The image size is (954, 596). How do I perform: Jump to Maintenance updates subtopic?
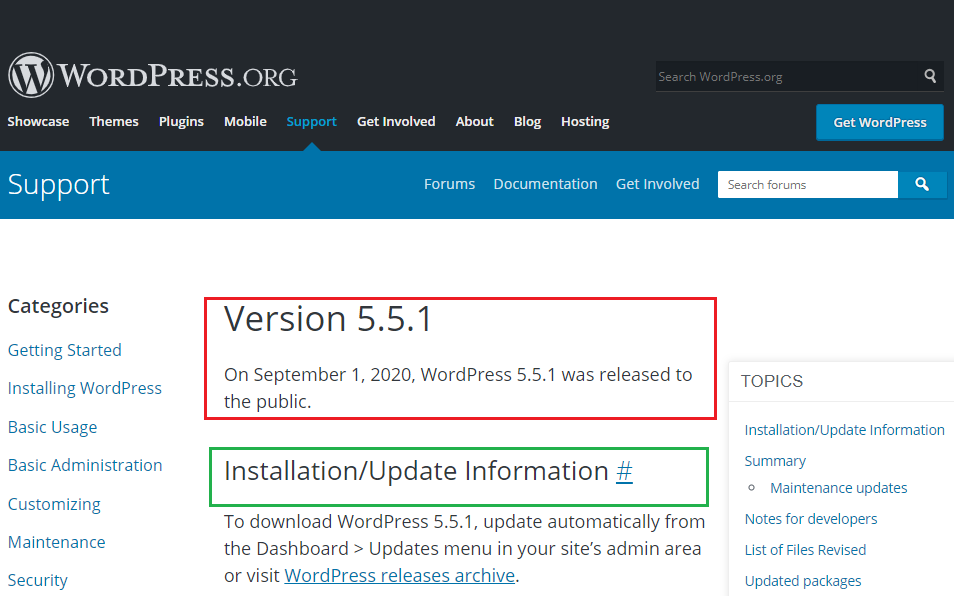coord(838,488)
